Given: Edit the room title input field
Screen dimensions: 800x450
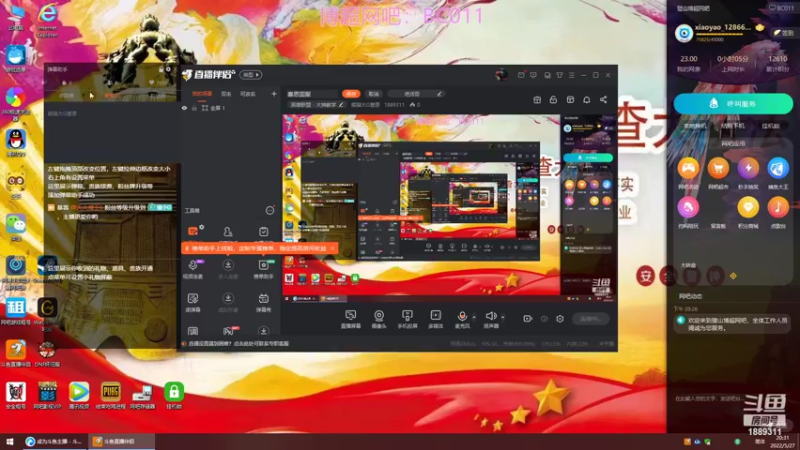Looking at the screenshot, I should tap(312, 94).
